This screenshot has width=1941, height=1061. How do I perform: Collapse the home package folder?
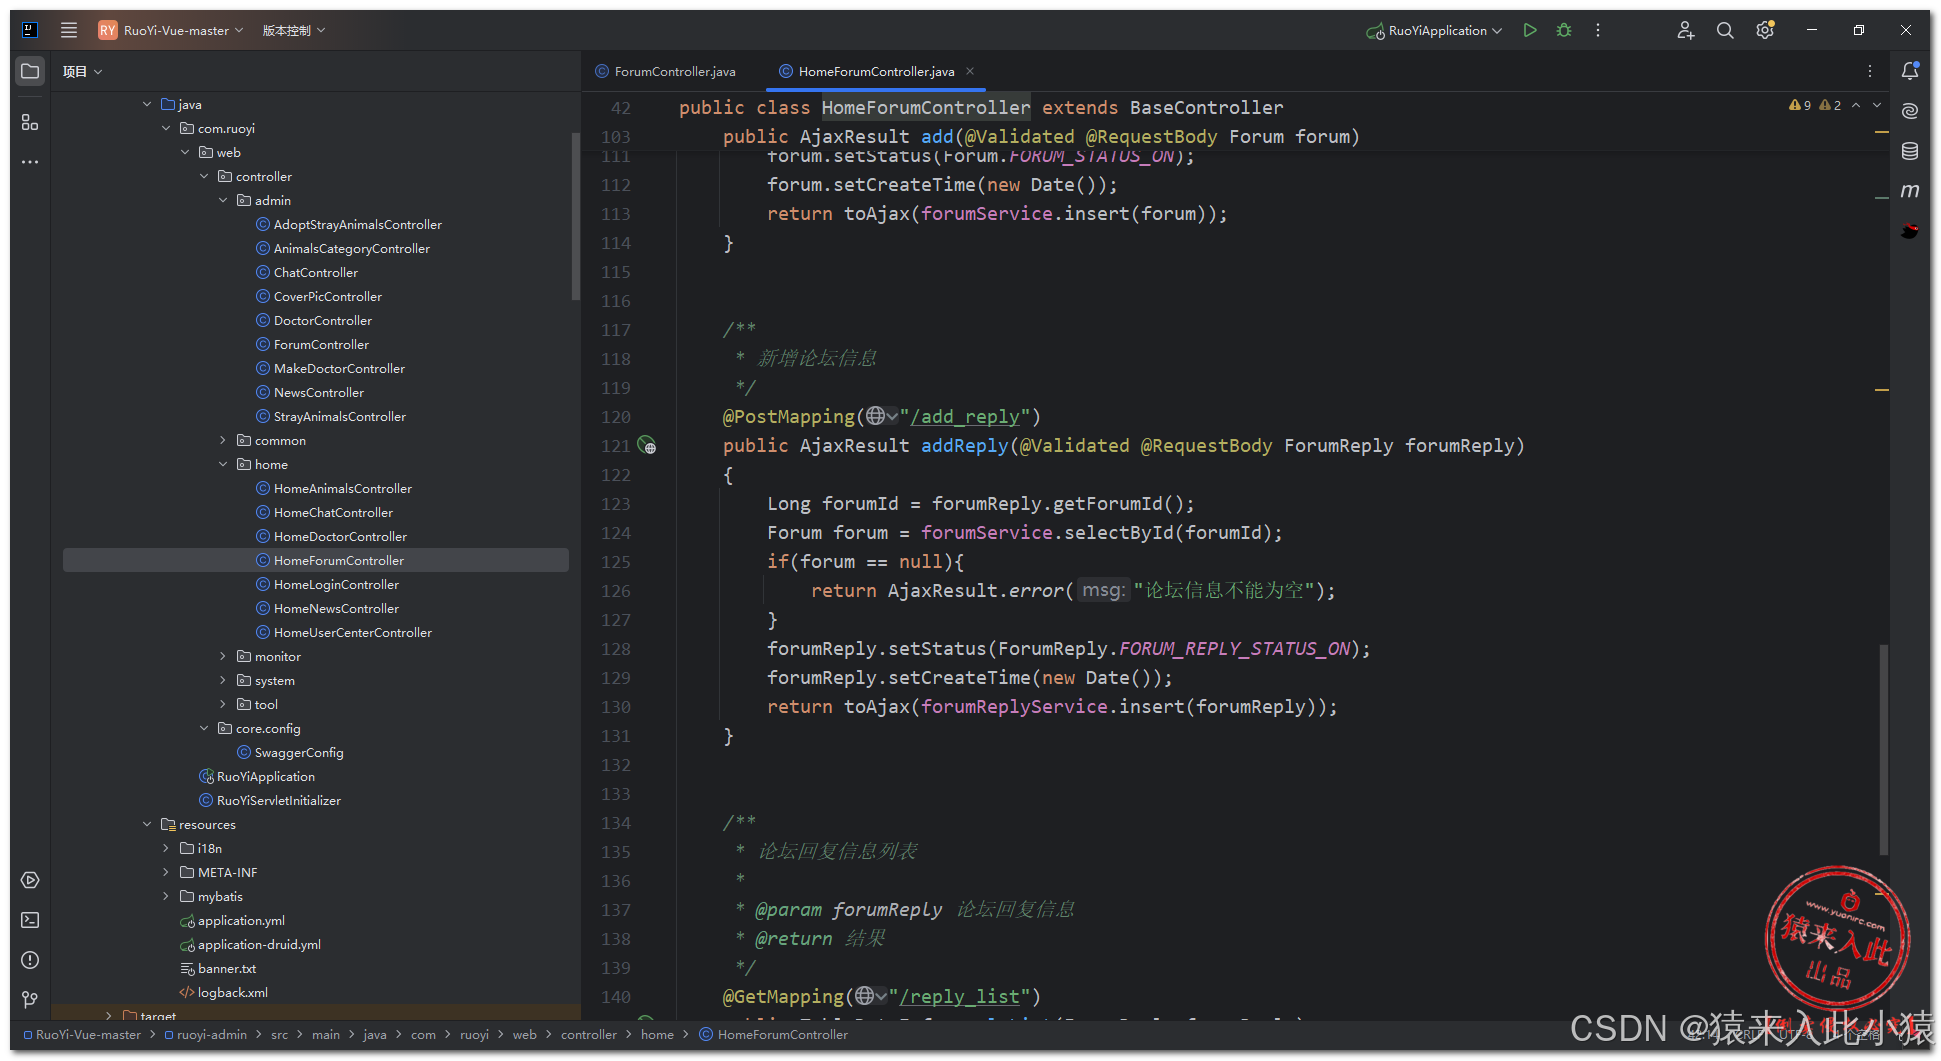tap(223, 464)
